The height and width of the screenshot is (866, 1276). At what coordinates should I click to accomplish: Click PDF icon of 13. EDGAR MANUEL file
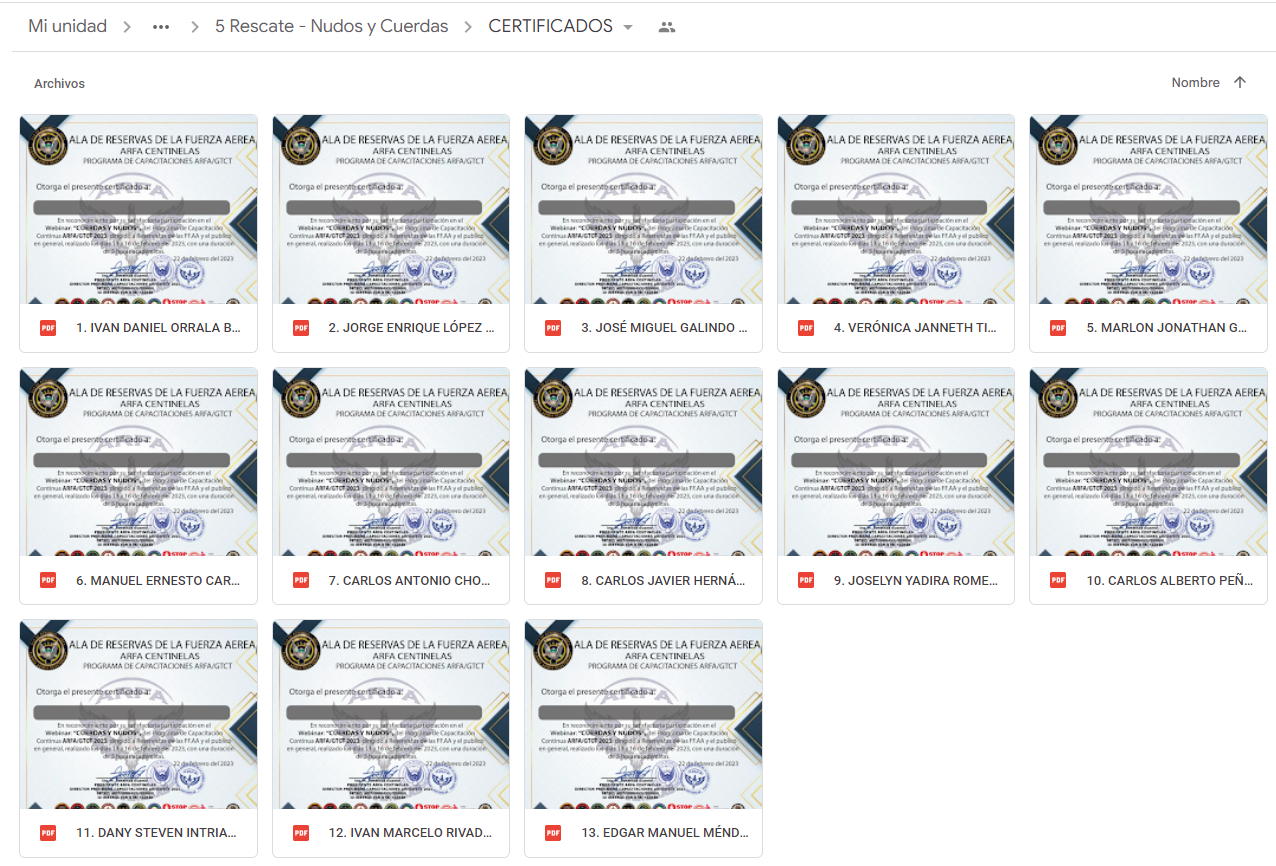pos(553,833)
